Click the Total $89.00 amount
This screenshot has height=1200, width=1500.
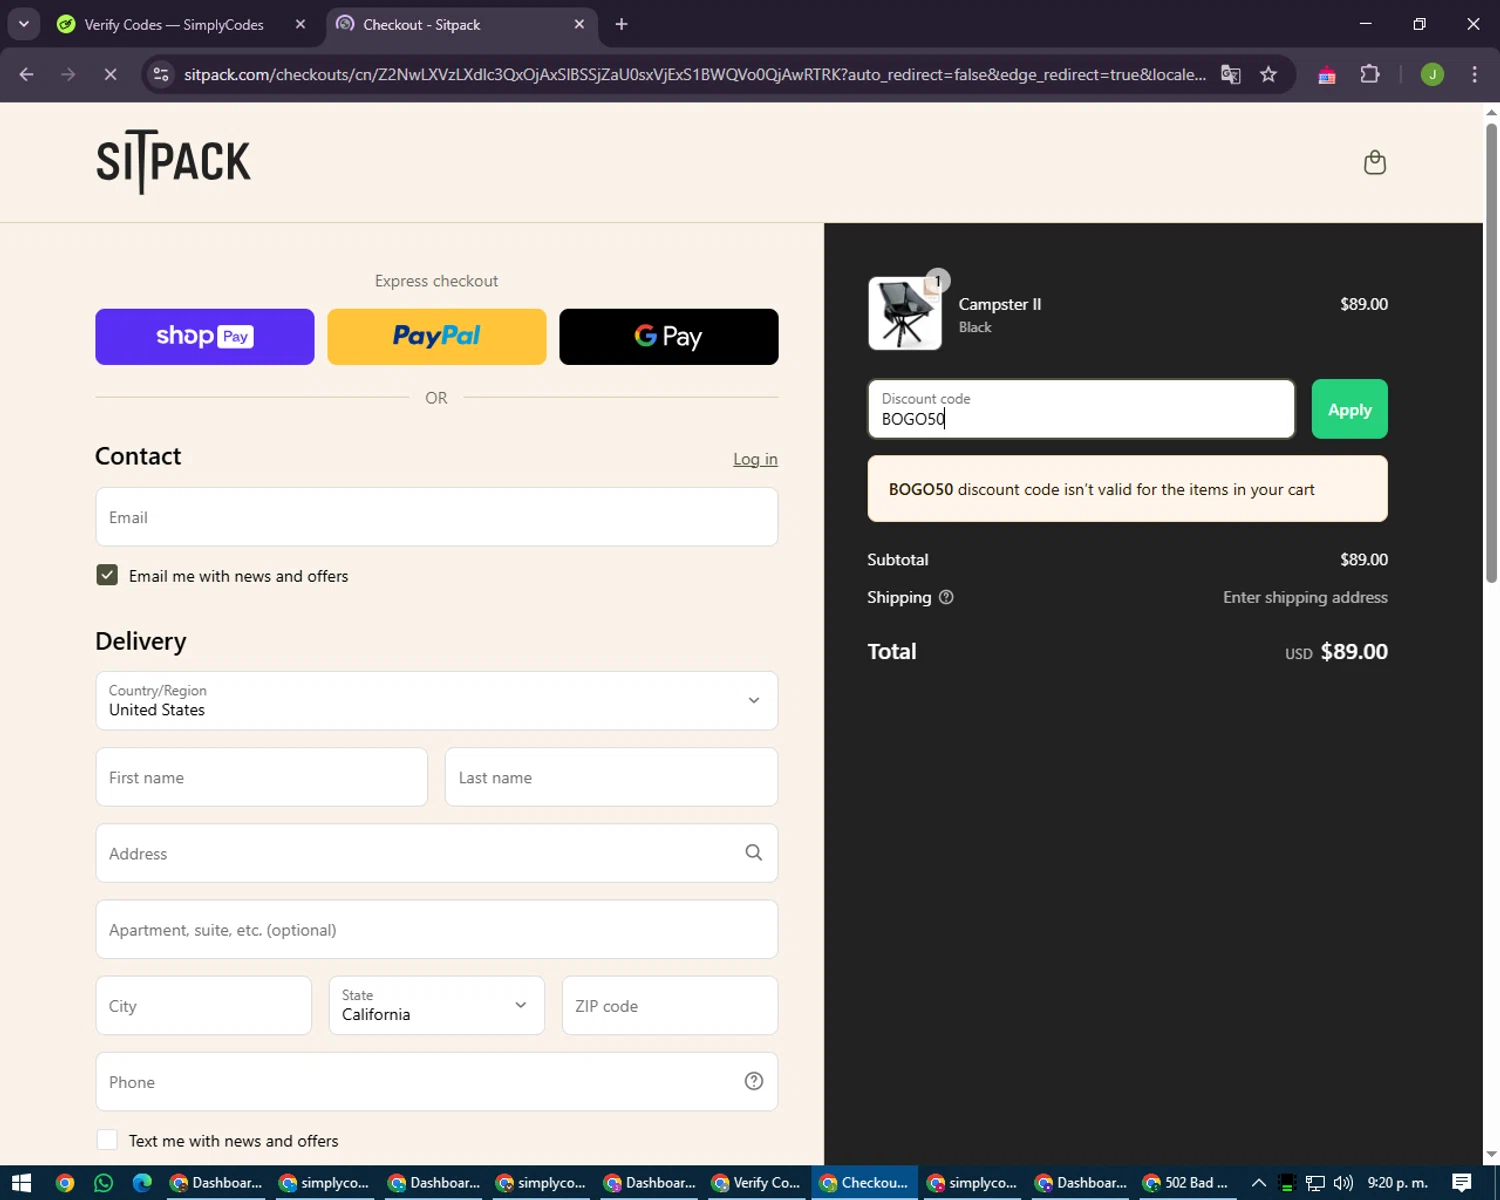click(x=1354, y=652)
